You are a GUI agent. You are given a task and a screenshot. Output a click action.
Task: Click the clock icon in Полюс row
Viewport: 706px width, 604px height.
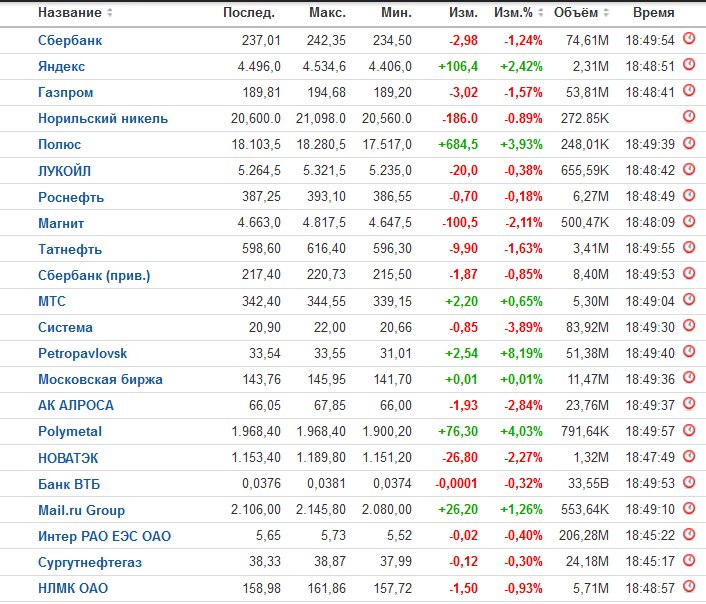tap(689, 143)
